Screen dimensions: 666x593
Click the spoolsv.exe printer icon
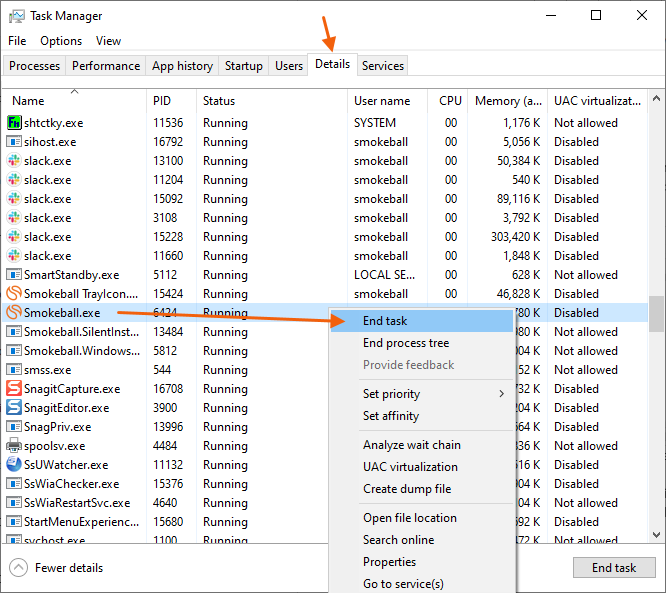tap(14, 446)
